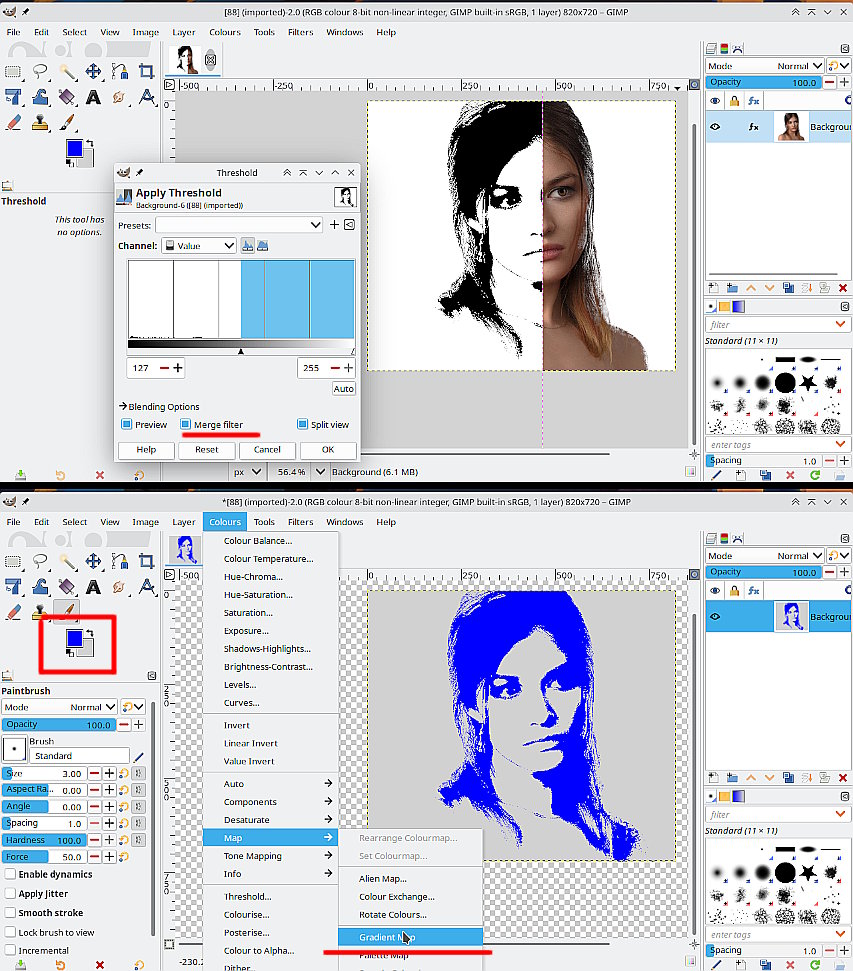The height and width of the screenshot is (971, 853).
Task: Select the Clone stamp tool in top toolbox
Action: coord(40,123)
